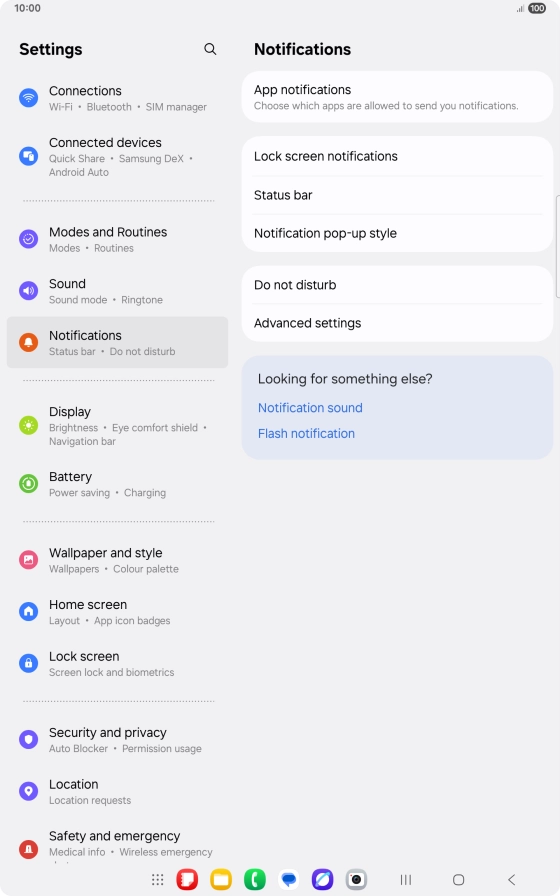560x896 pixels.
Task: Select Security and privacy category
Action: (x=117, y=740)
